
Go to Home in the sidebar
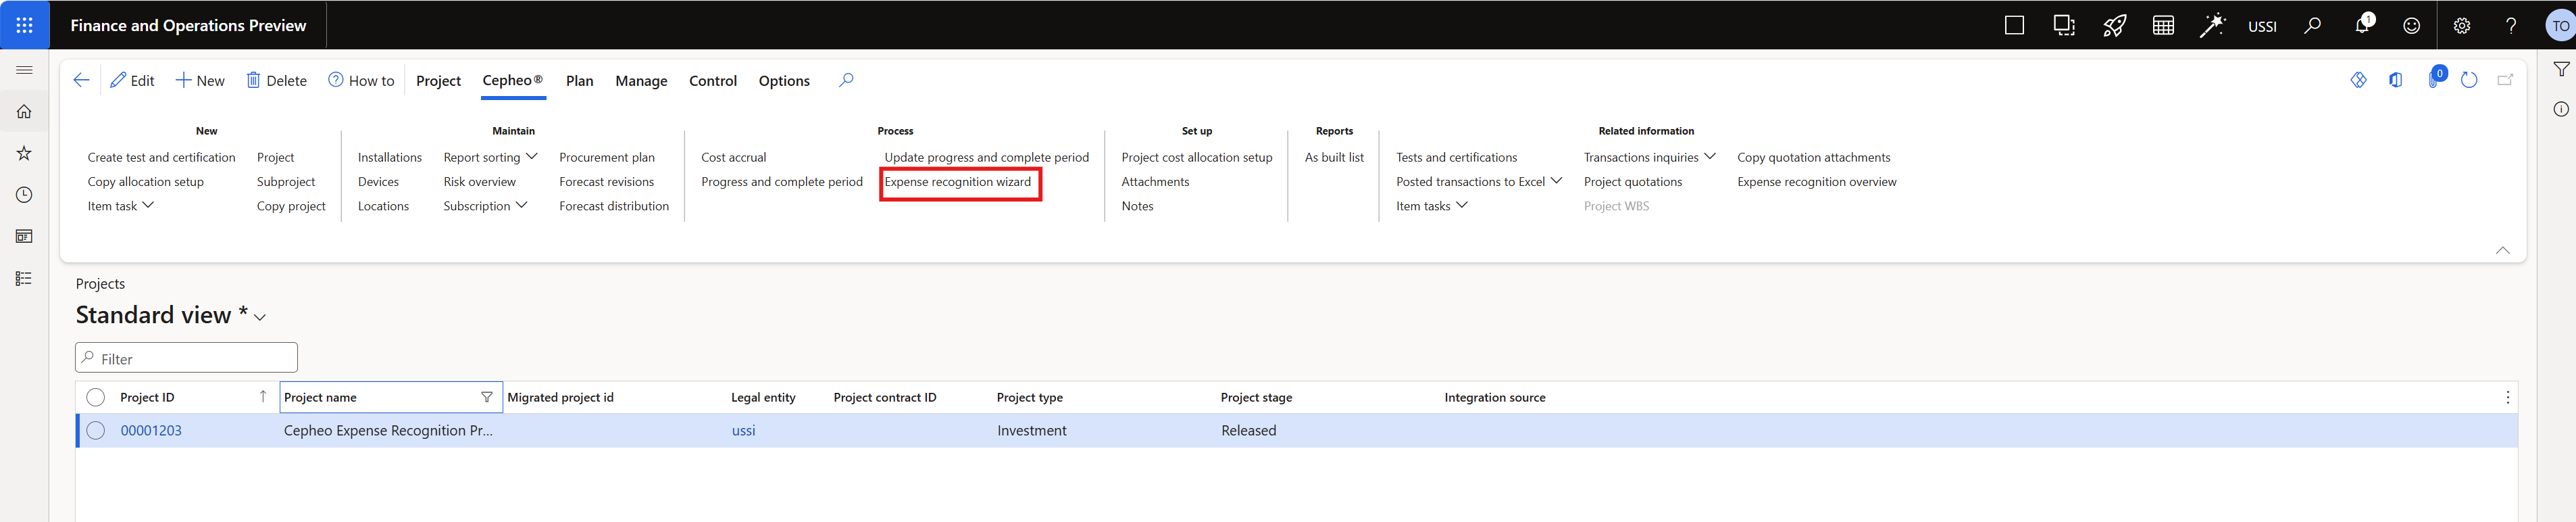24,112
